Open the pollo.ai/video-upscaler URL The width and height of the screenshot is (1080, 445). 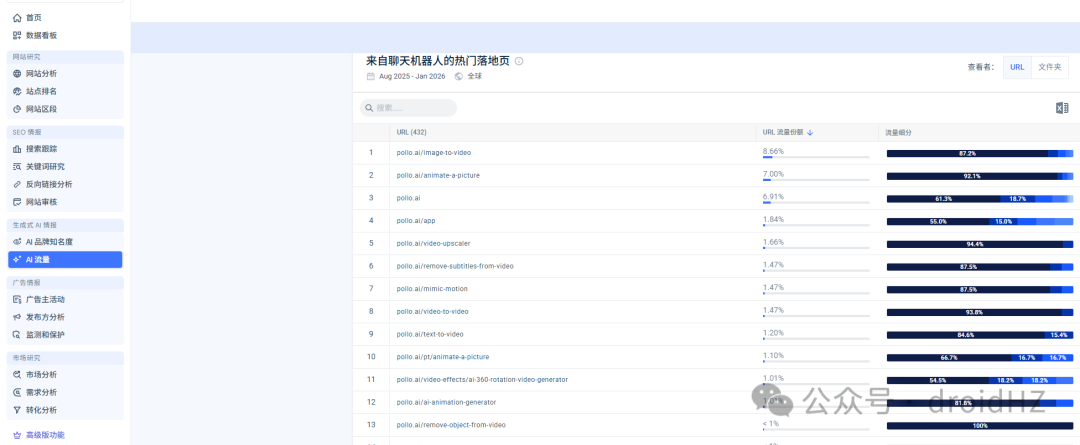click(434, 243)
